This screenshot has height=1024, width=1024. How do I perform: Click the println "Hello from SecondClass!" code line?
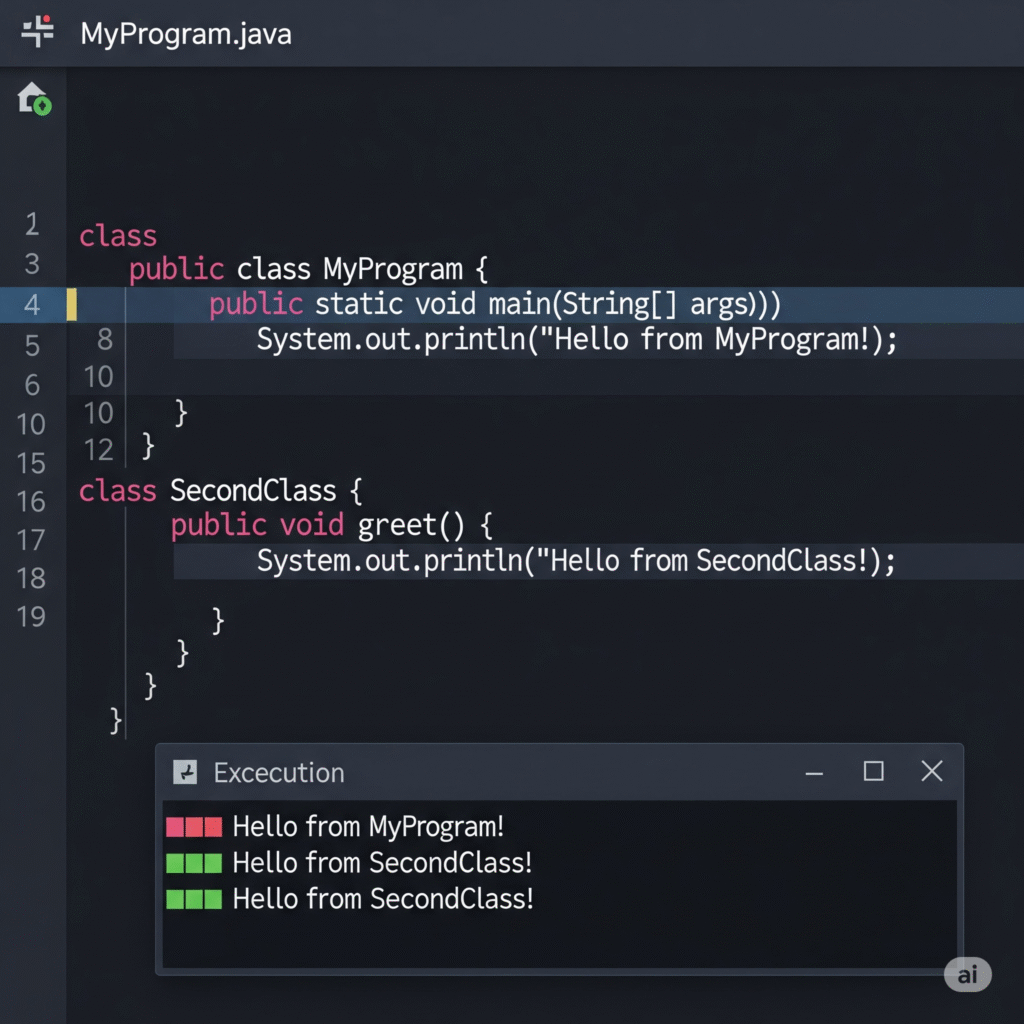(x=575, y=561)
